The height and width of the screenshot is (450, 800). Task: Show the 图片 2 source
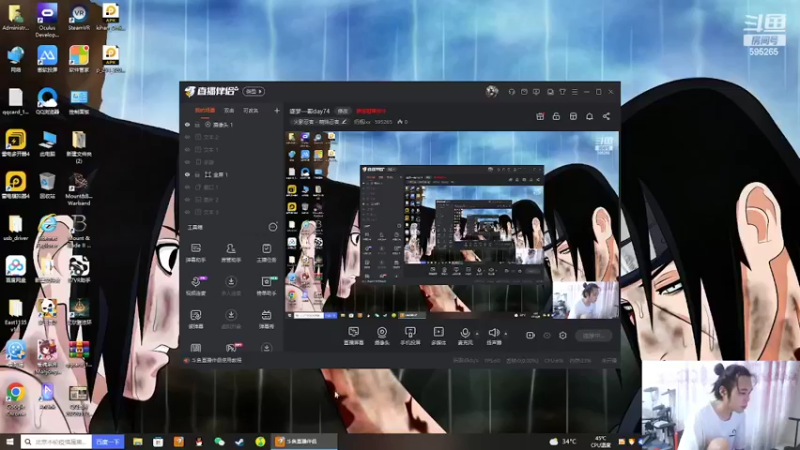click(187, 199)
